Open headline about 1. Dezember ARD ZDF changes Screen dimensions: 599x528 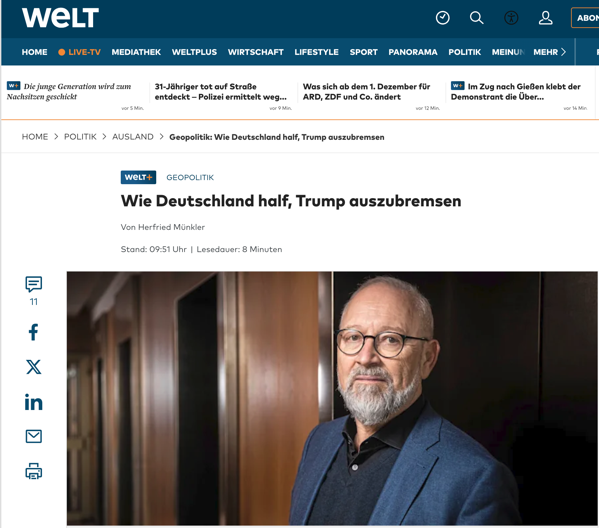coord(366,92)
